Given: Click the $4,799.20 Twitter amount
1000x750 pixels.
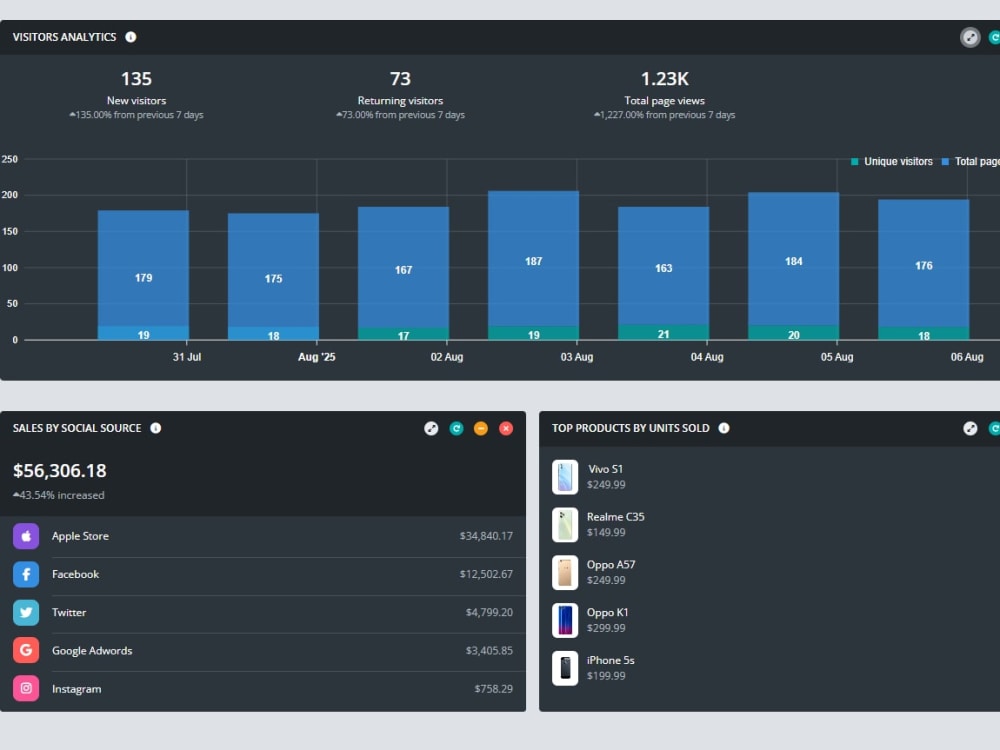Looking at the screenshot, I should [x=489, y=612].
